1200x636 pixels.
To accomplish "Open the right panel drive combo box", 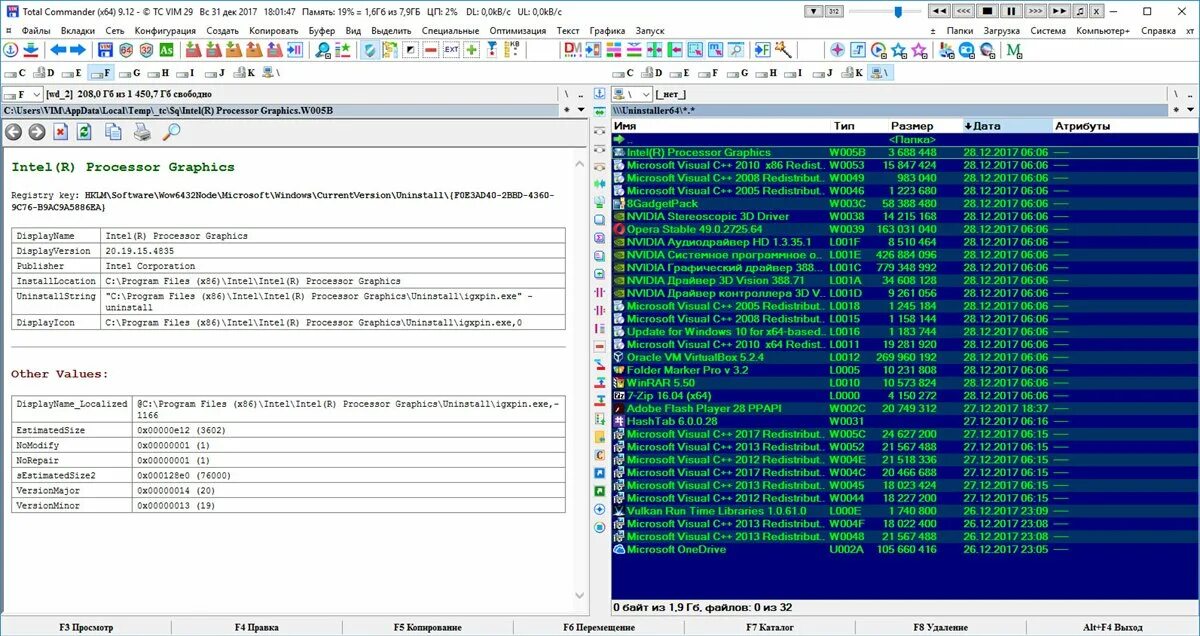I will pyautogui.click(x=632, y=94).
